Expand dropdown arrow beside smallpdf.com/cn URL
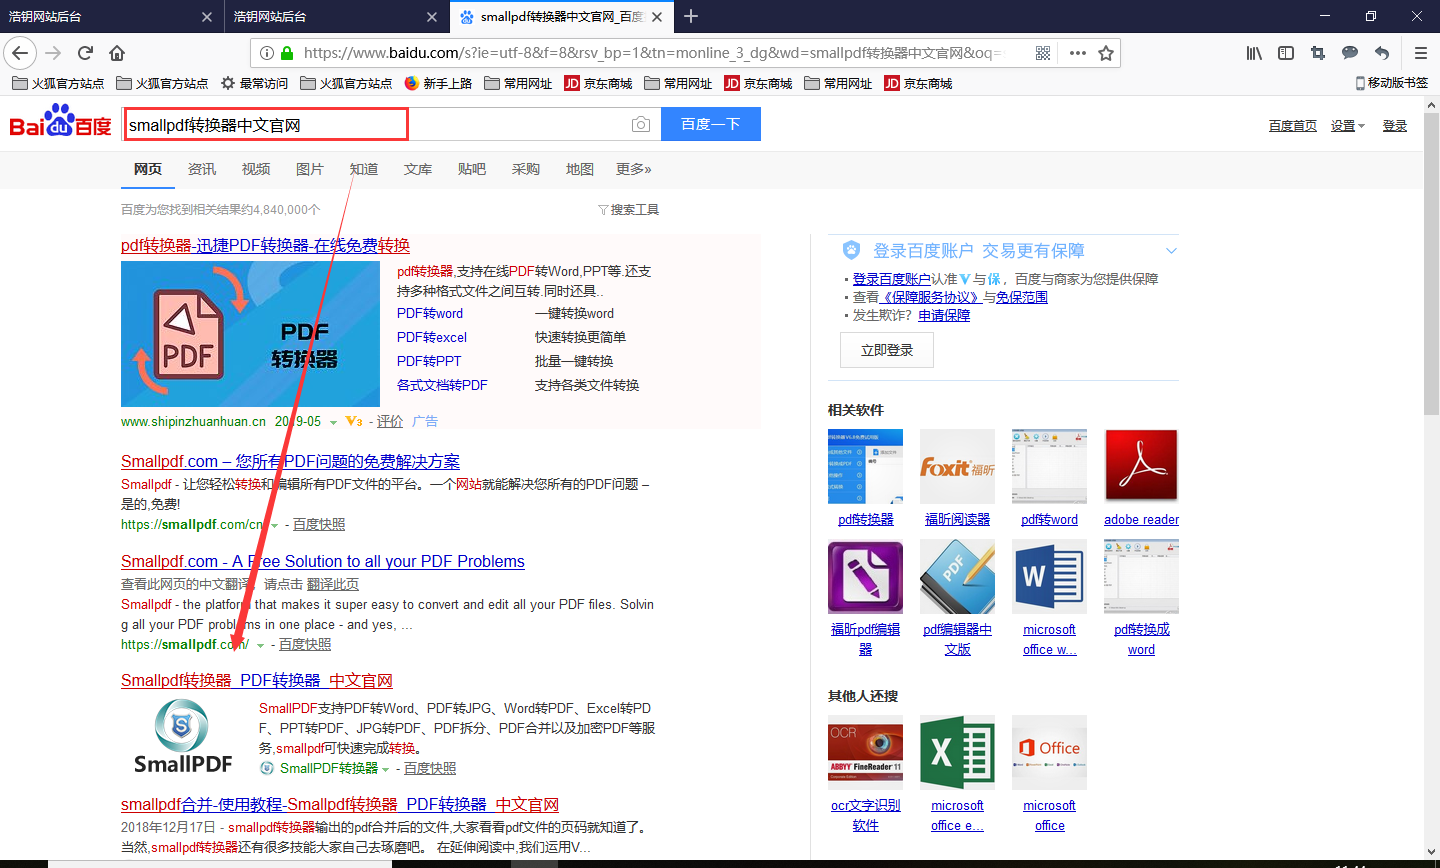This screenshot has height=868, width=1440. [x=275, y=525]
